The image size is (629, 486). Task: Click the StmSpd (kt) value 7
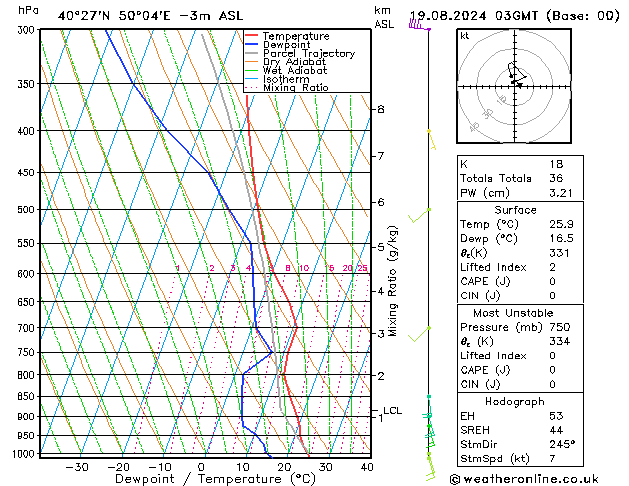pos(553,458)
